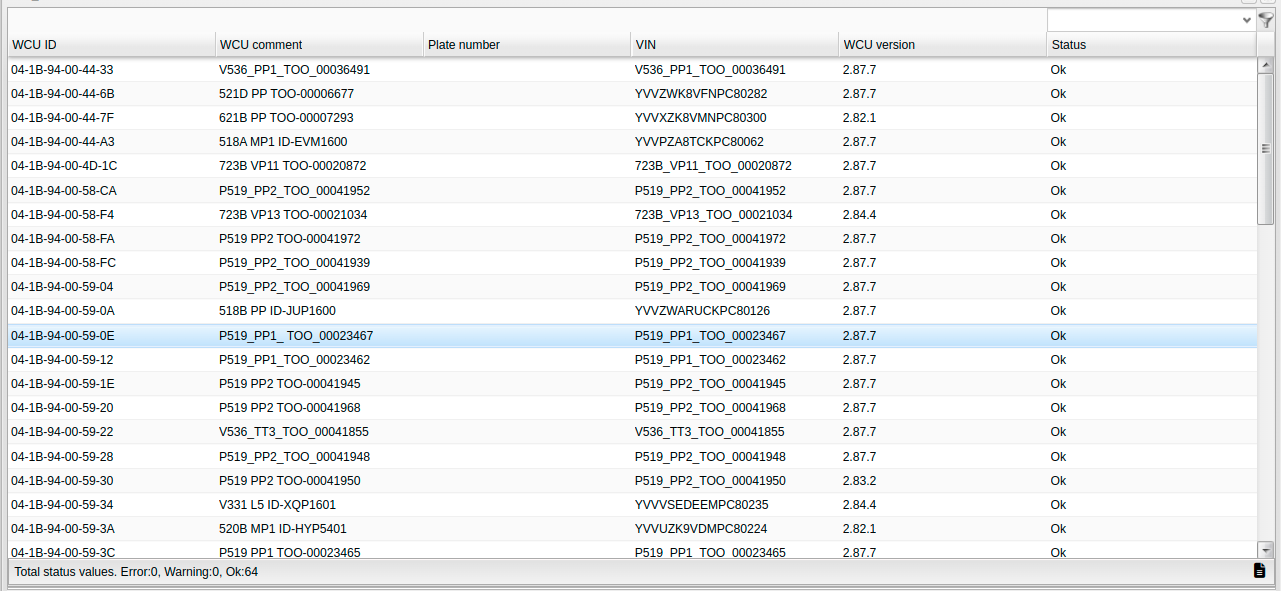Image resolution: width=1281 pixels, height=591 pixels.
Task: Sort by WCU ID column header
Action: 111,45
